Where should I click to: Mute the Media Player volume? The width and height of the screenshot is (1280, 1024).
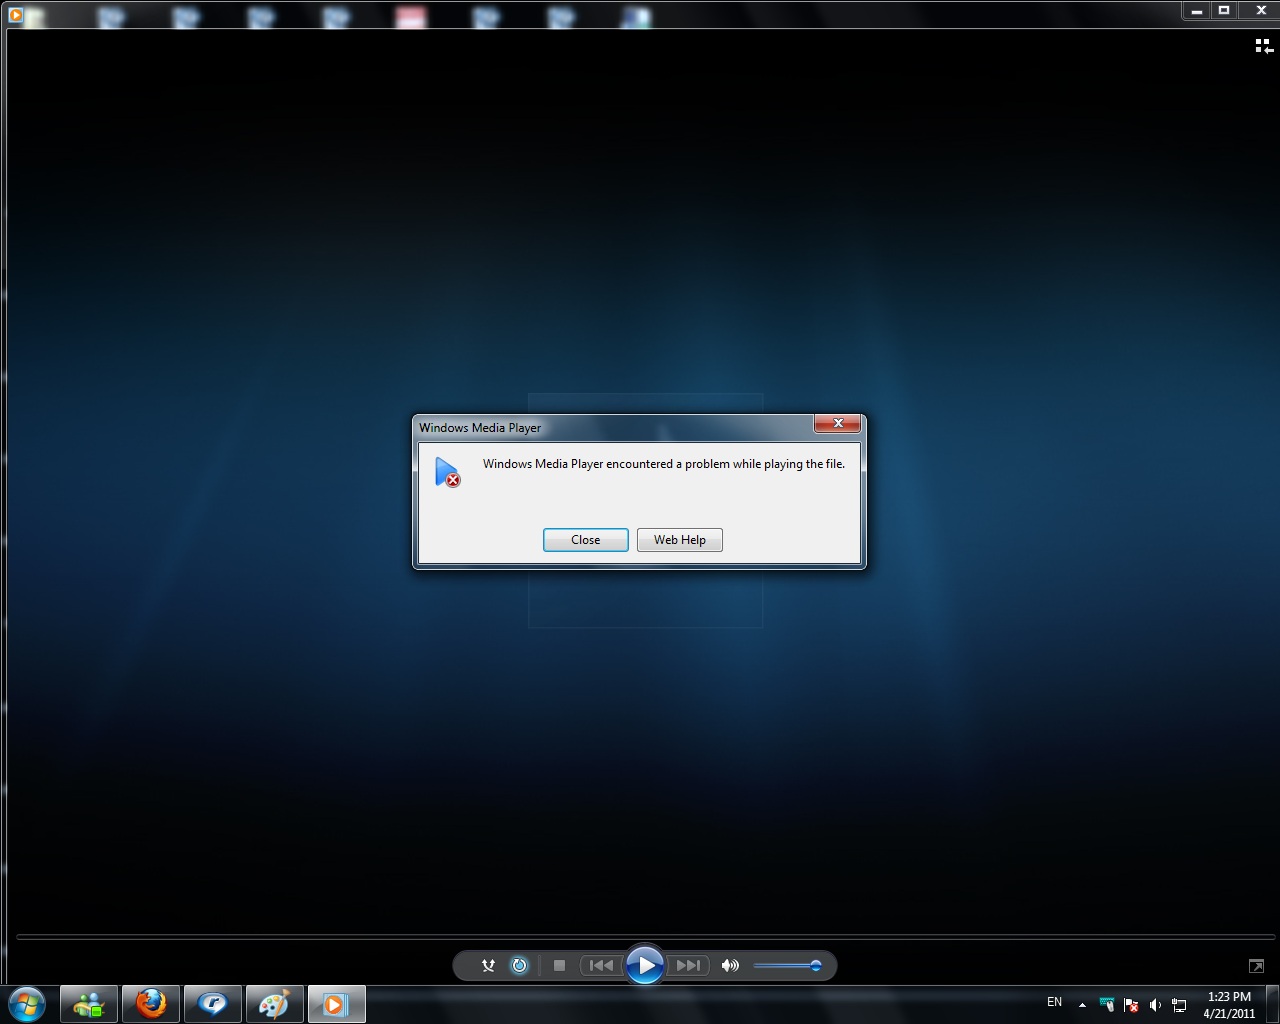click(730, 965)
